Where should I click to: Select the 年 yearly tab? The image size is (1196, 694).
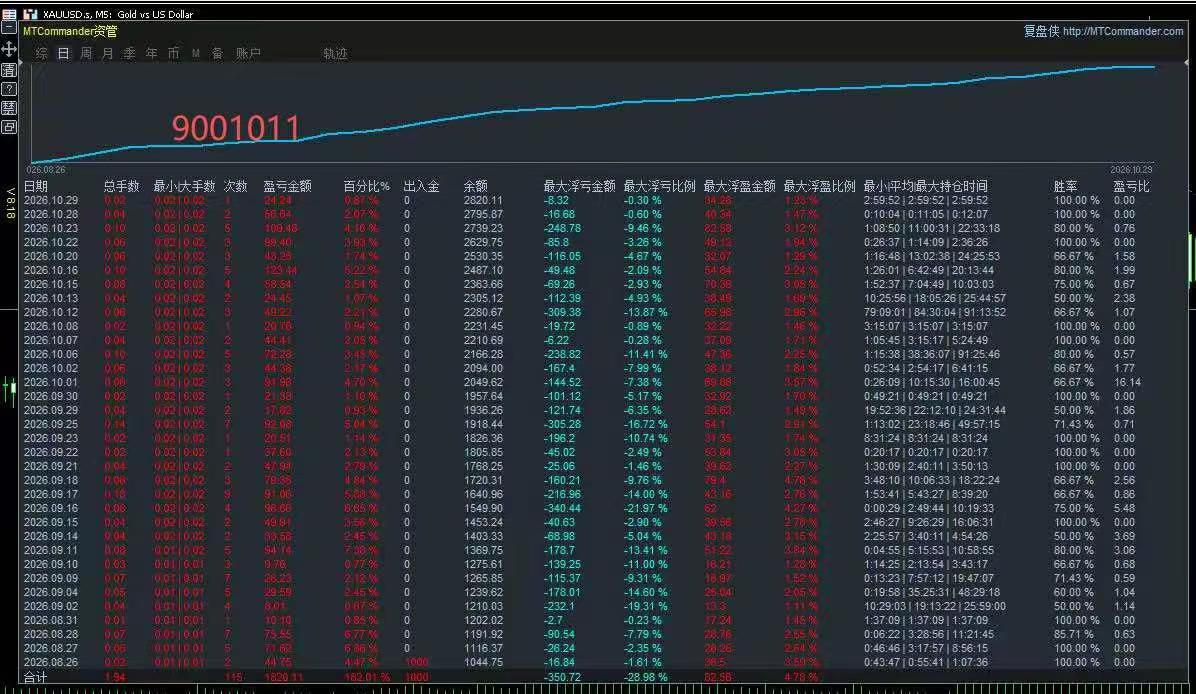coord(152,53)
